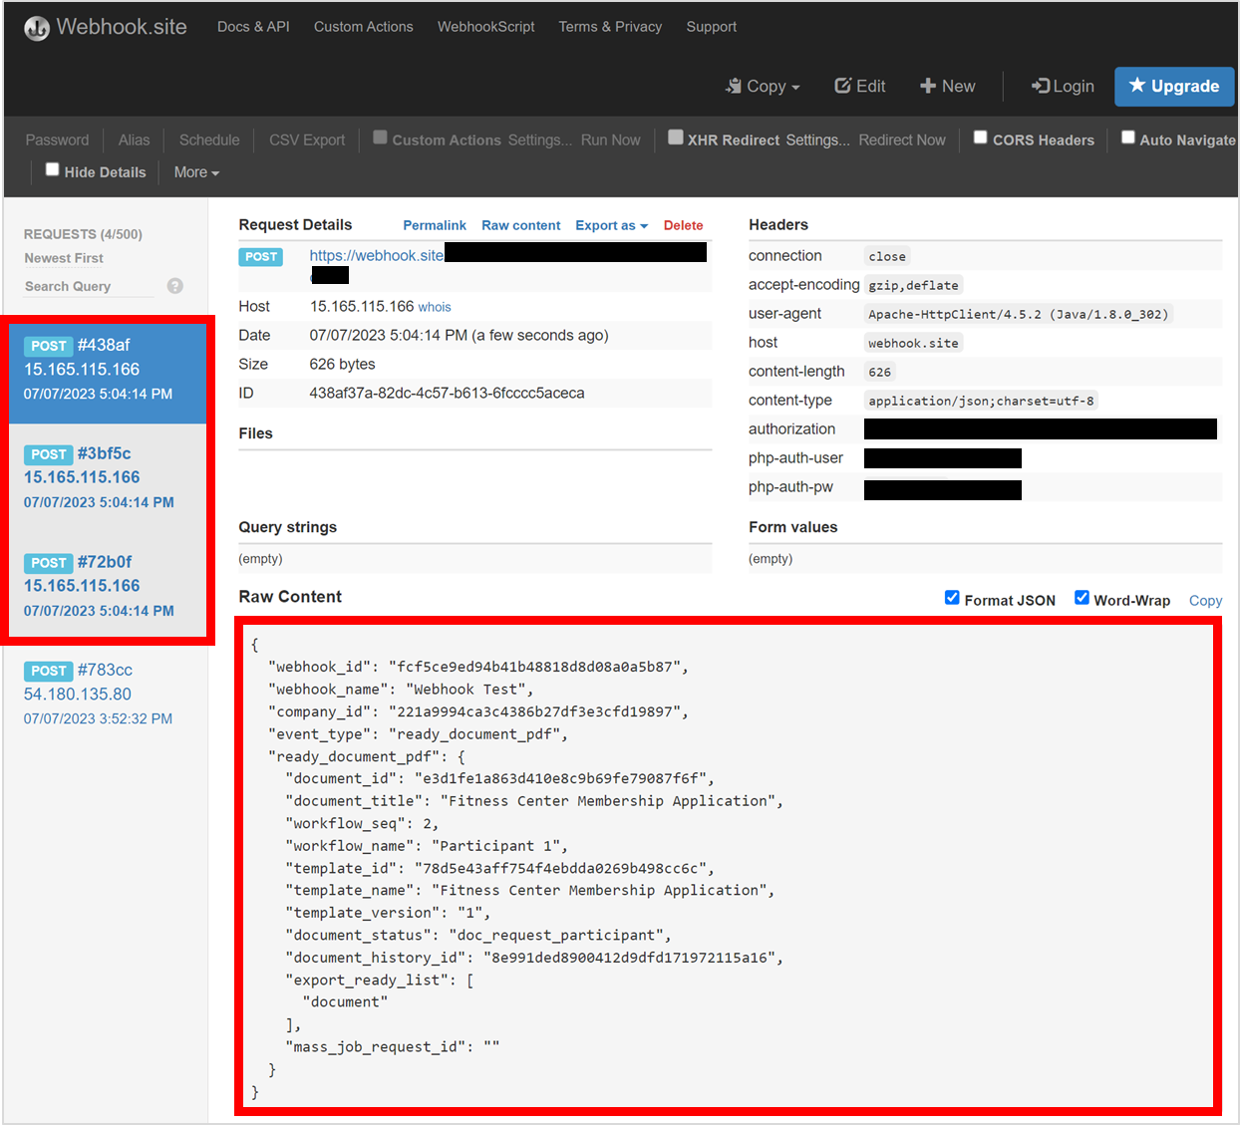Click the user-agent header value
Screen dimensions: 1240x1125
tap(1018, 314)
